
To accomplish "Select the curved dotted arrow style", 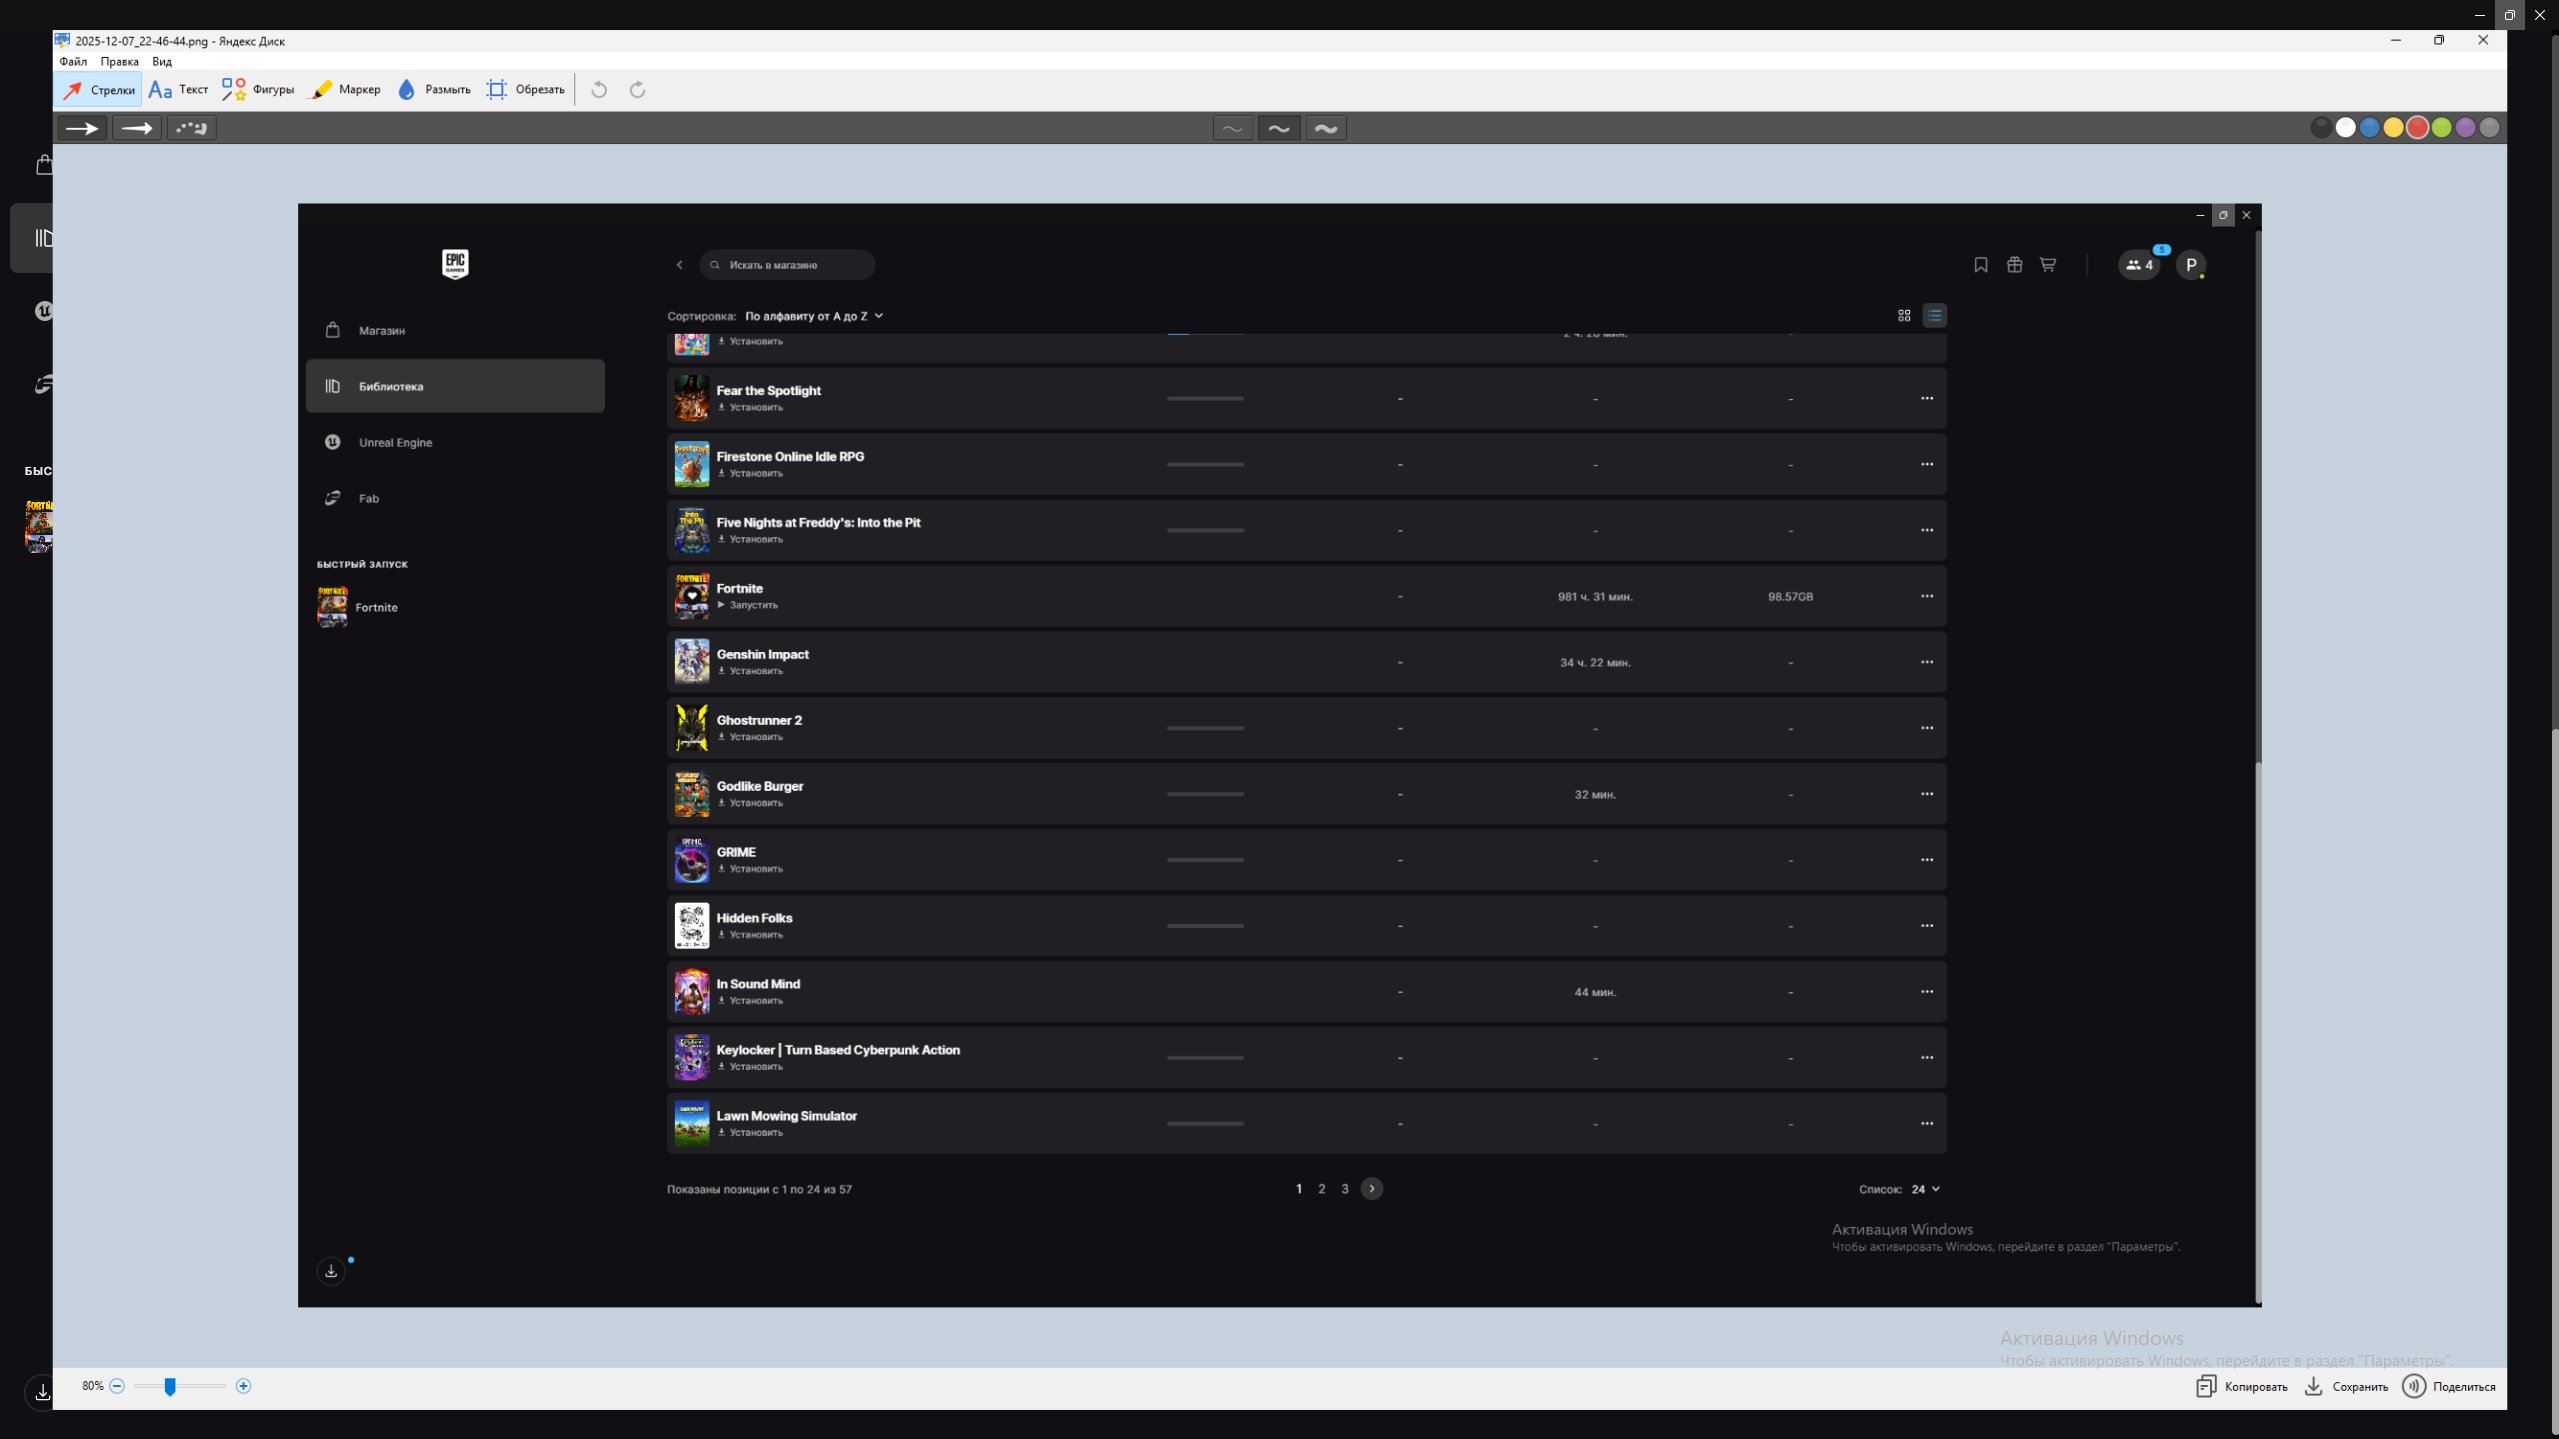I will coord(191,128).
